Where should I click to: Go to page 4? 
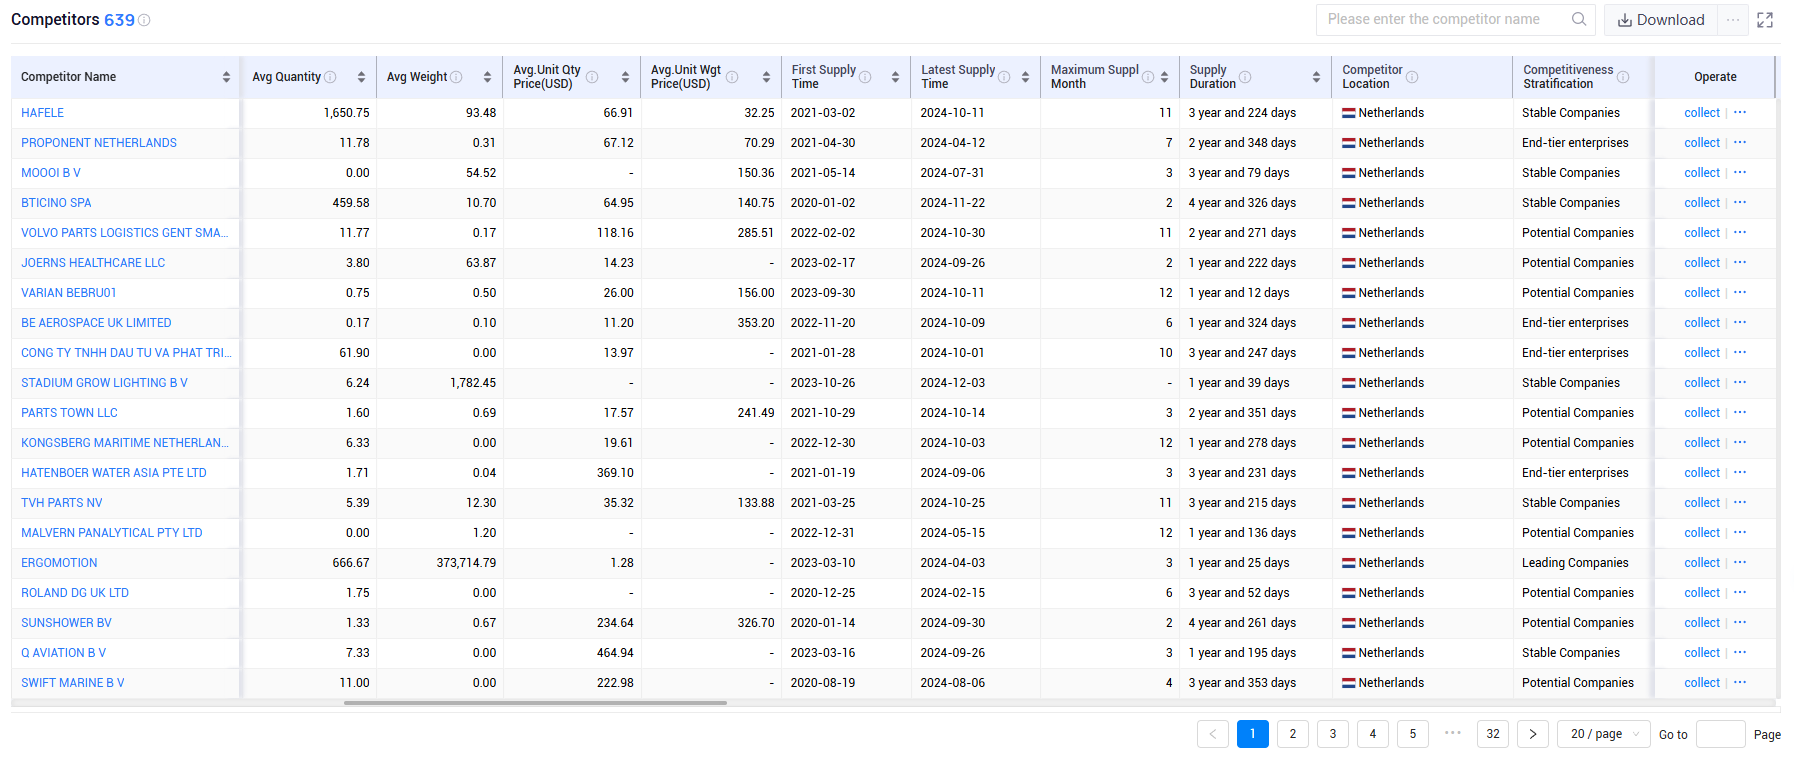pyautogui.click(x=1373, y=734)
